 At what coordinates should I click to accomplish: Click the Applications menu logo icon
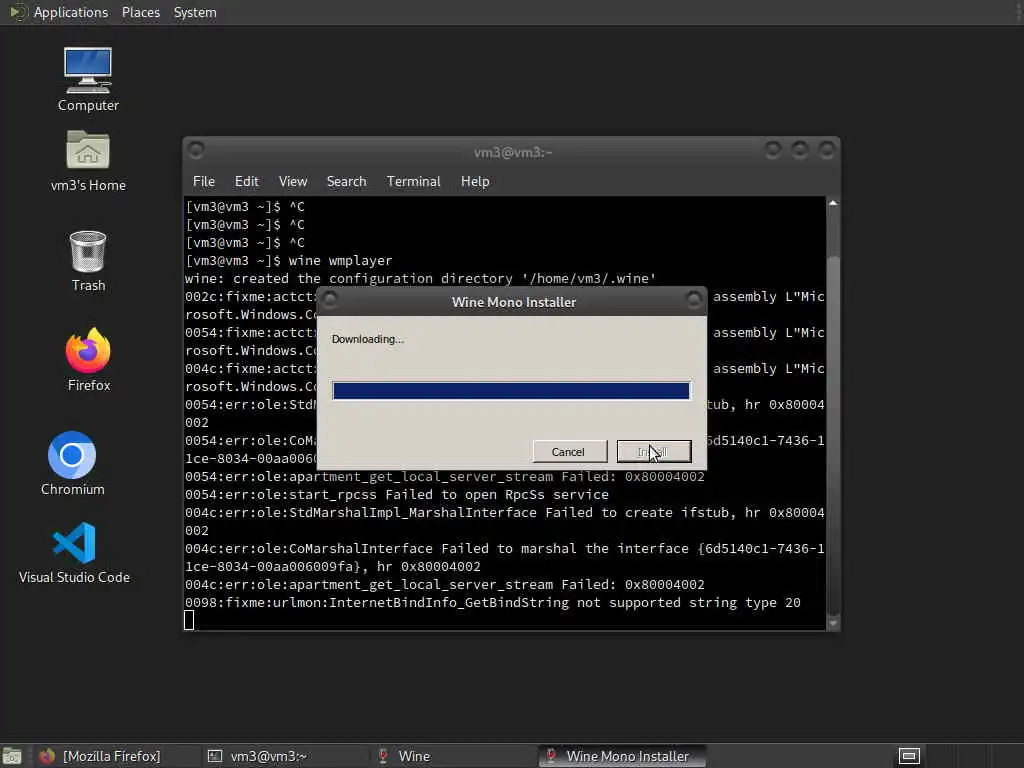pos(18,12)
